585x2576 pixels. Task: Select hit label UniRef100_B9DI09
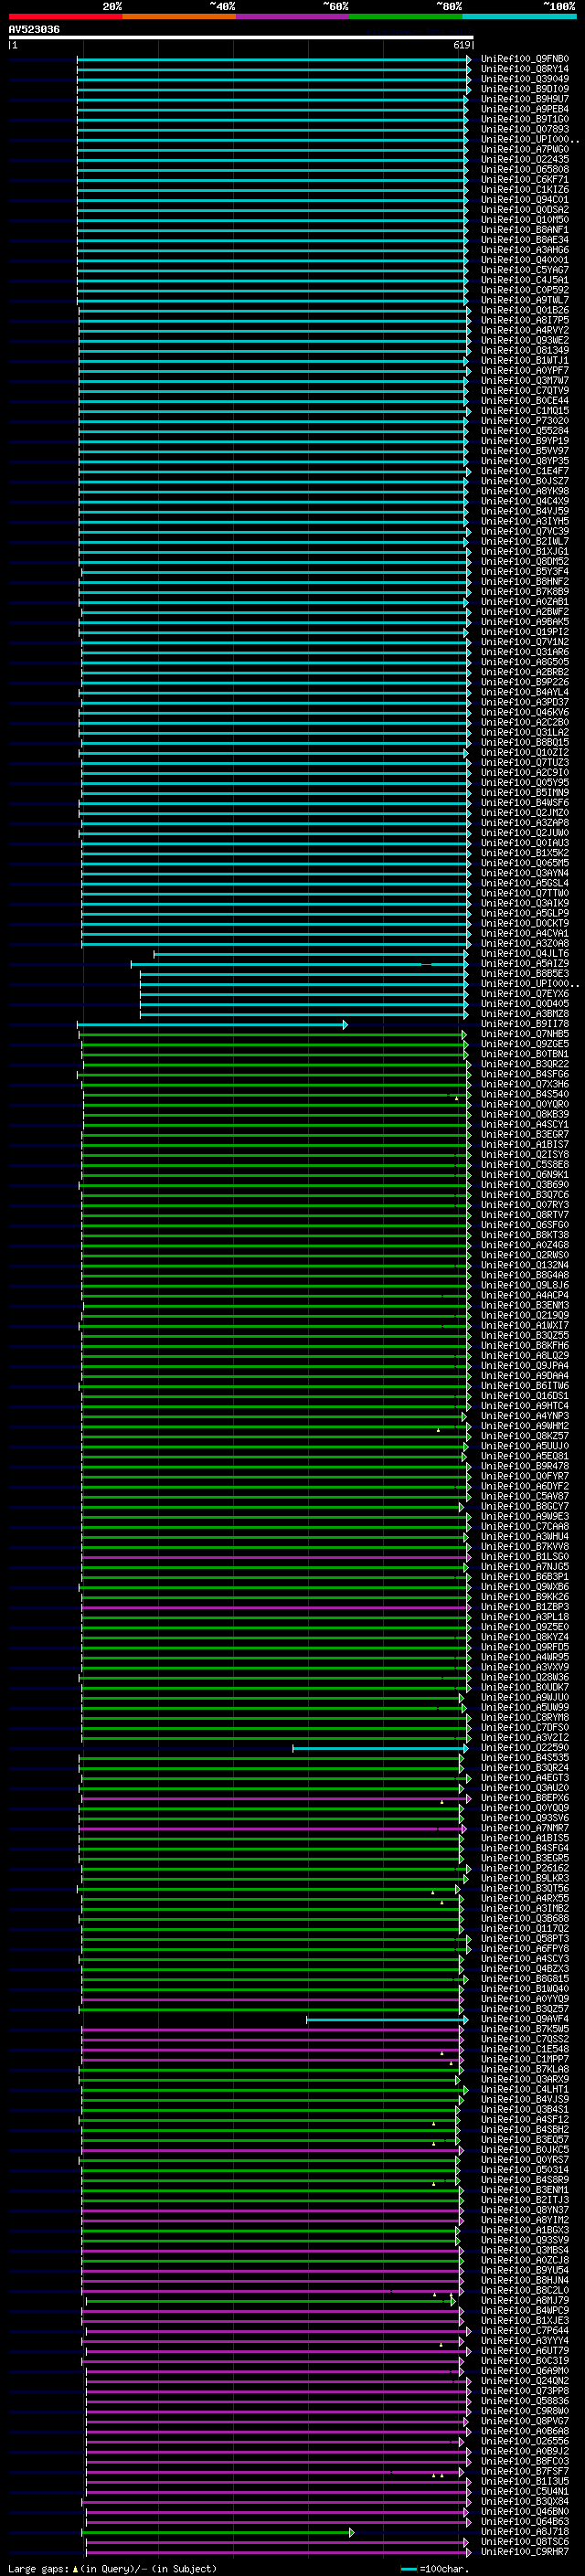pyautogui.click(x=525, y=89)
